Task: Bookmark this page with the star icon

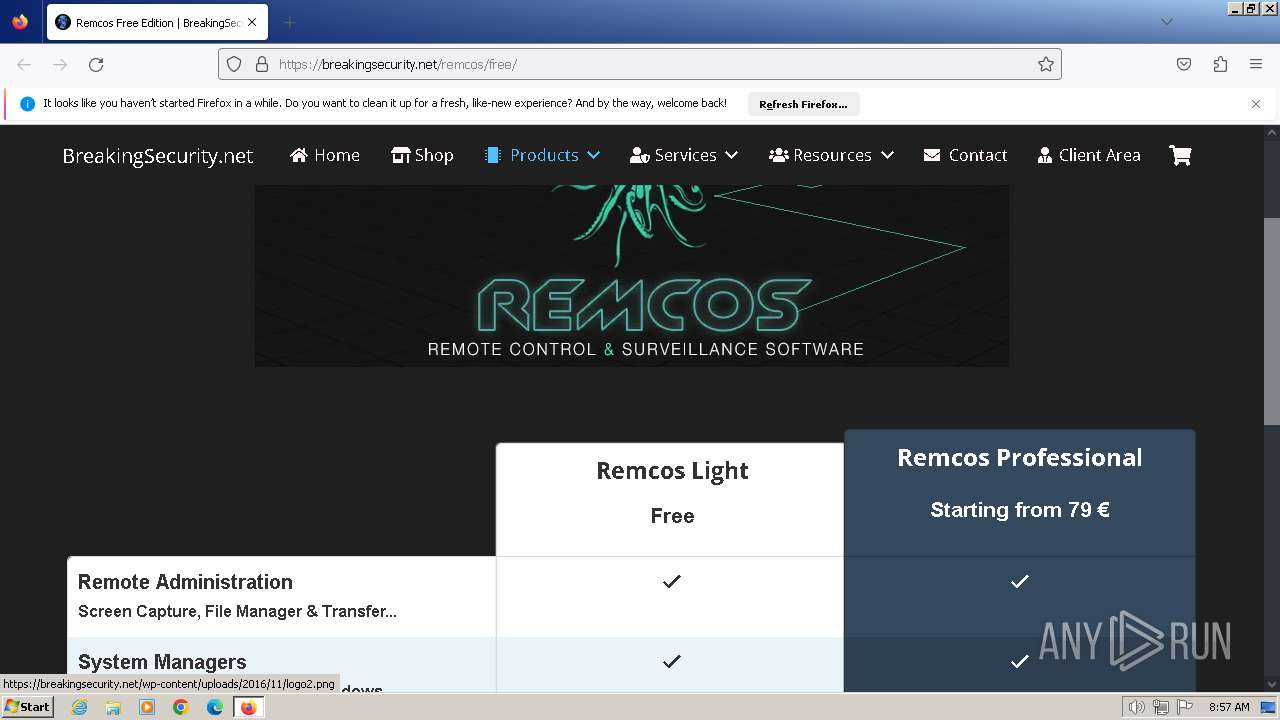Action: [1046, 64]
